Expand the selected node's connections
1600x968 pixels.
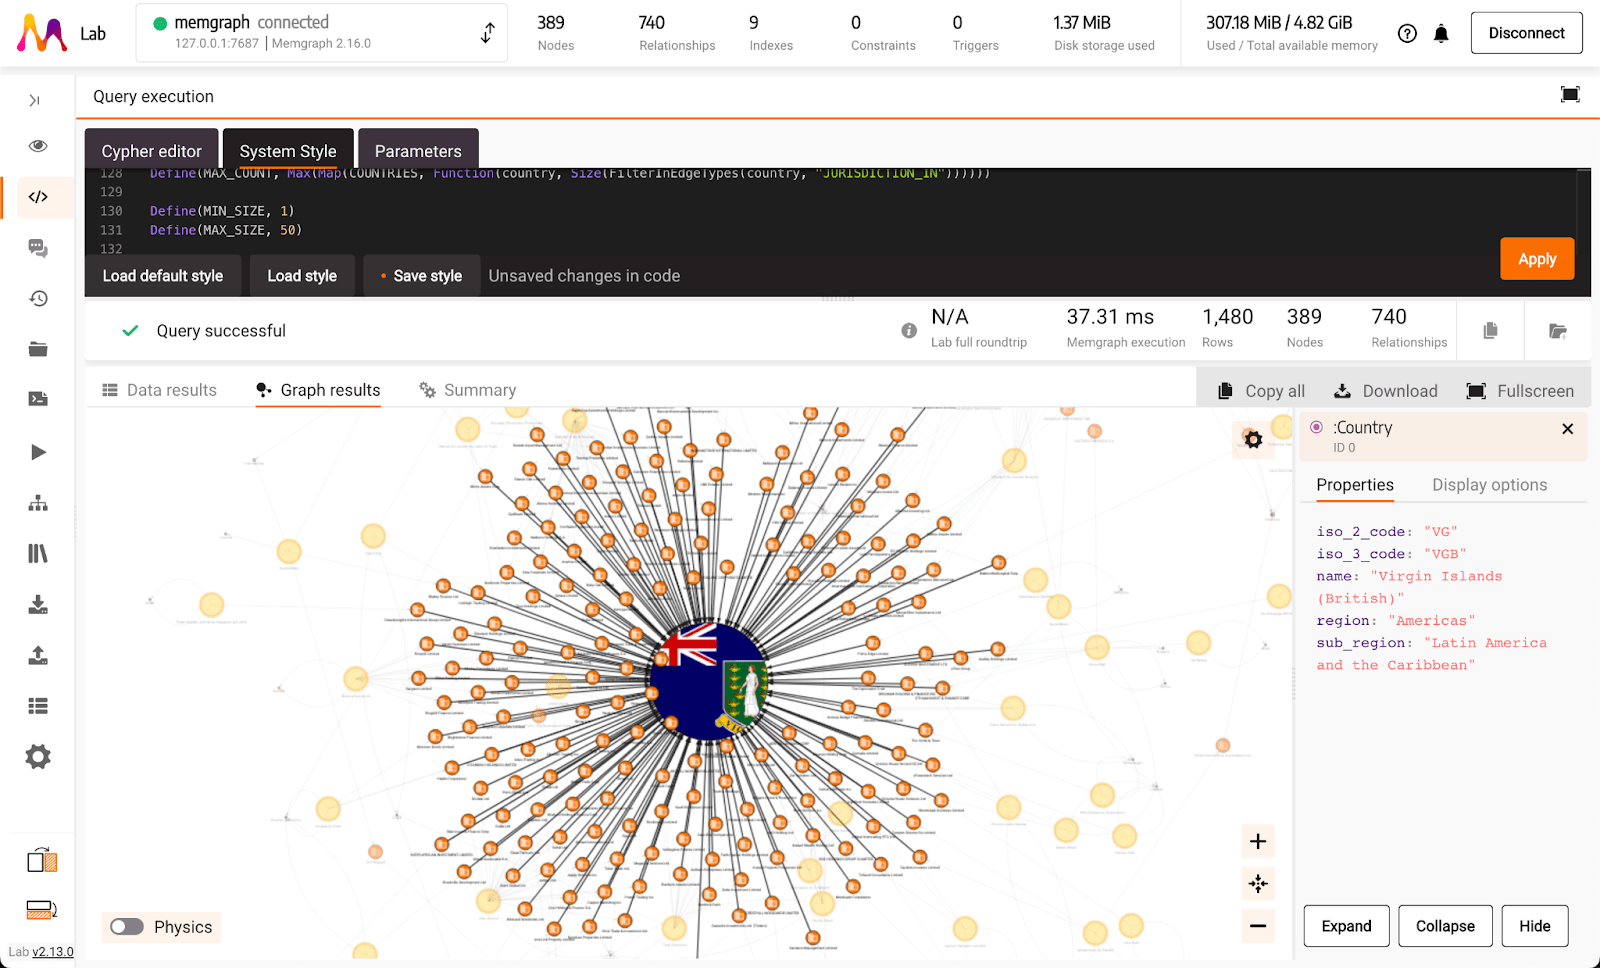tap(1345, 926)
